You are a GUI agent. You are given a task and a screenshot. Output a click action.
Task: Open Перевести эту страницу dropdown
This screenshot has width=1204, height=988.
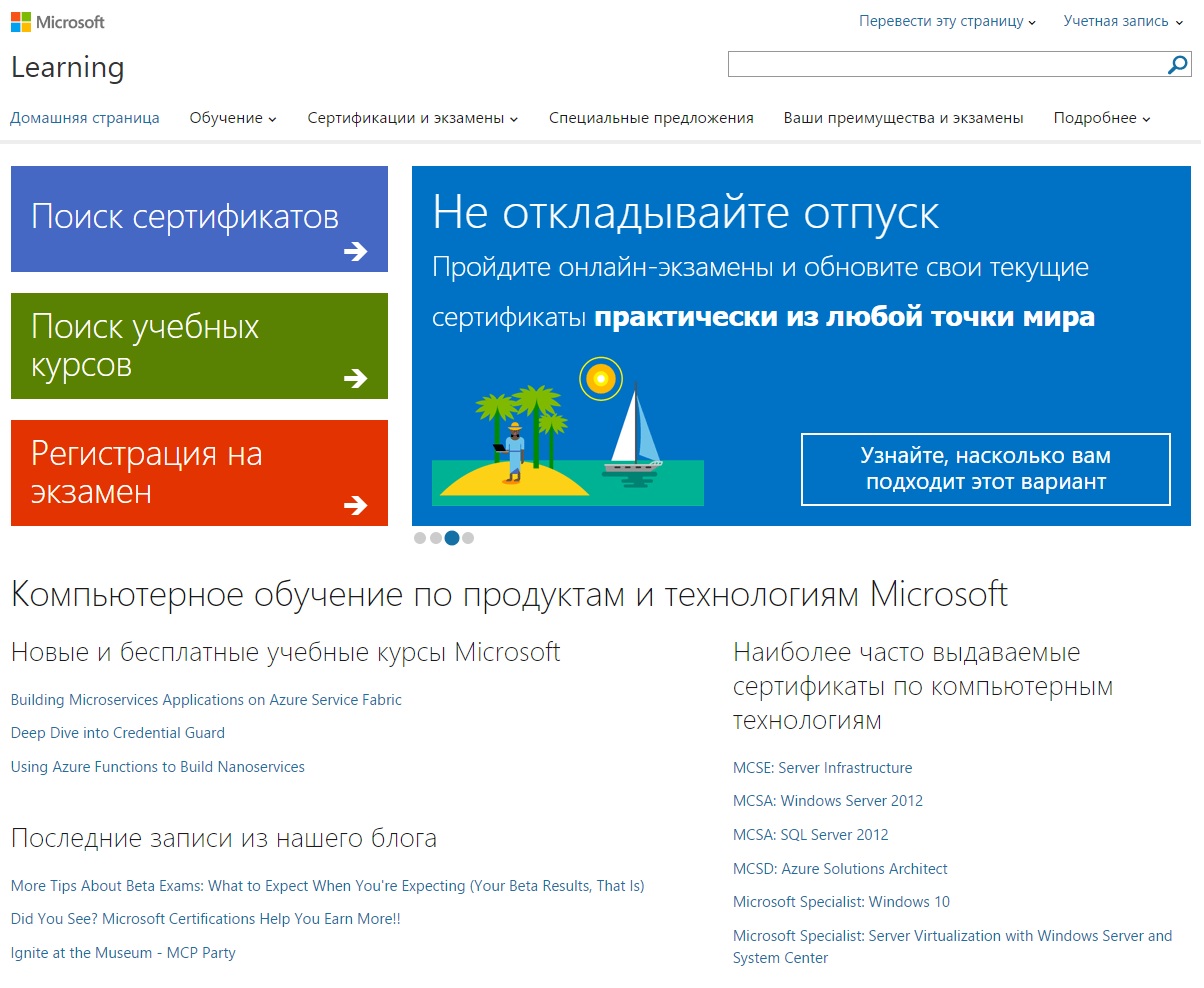click(947, 21)
